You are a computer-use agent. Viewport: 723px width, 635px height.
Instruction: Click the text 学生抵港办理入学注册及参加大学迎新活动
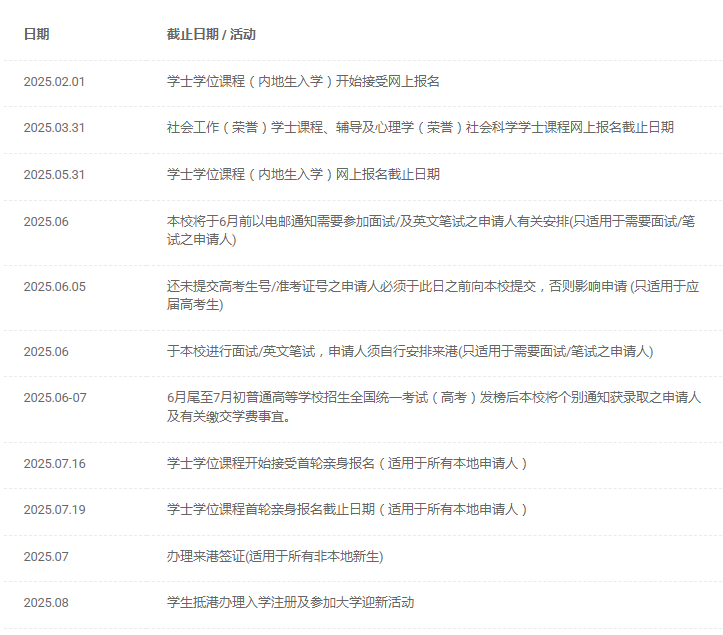click(x=290, y=603)
